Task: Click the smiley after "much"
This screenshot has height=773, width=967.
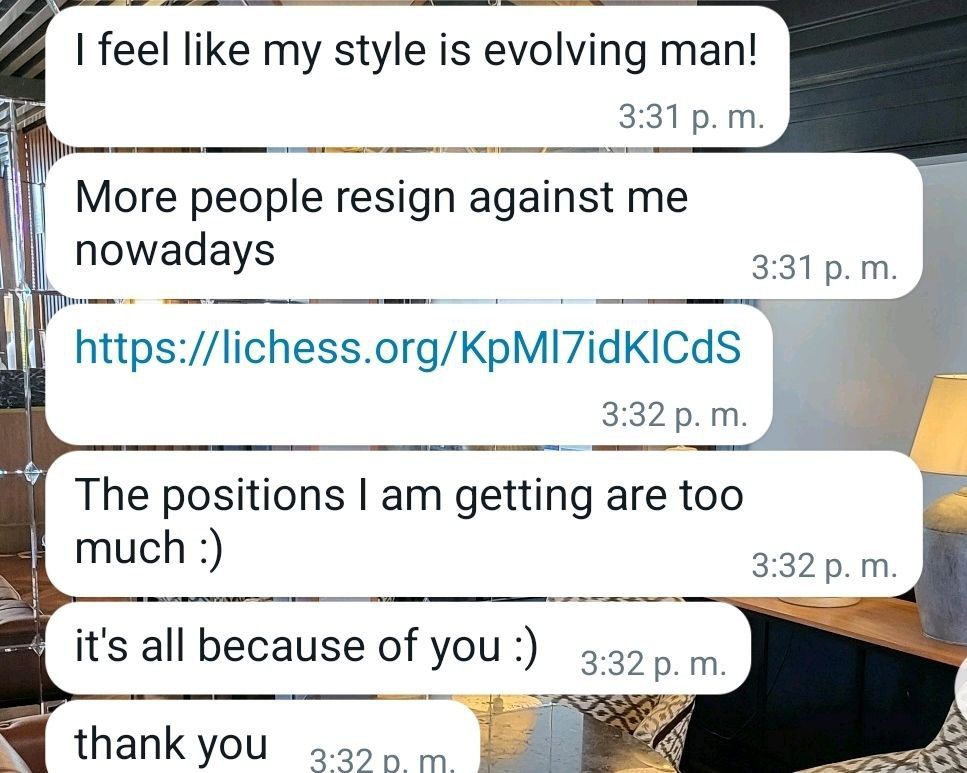Action: pyautogui.click(x=210, y=548)
